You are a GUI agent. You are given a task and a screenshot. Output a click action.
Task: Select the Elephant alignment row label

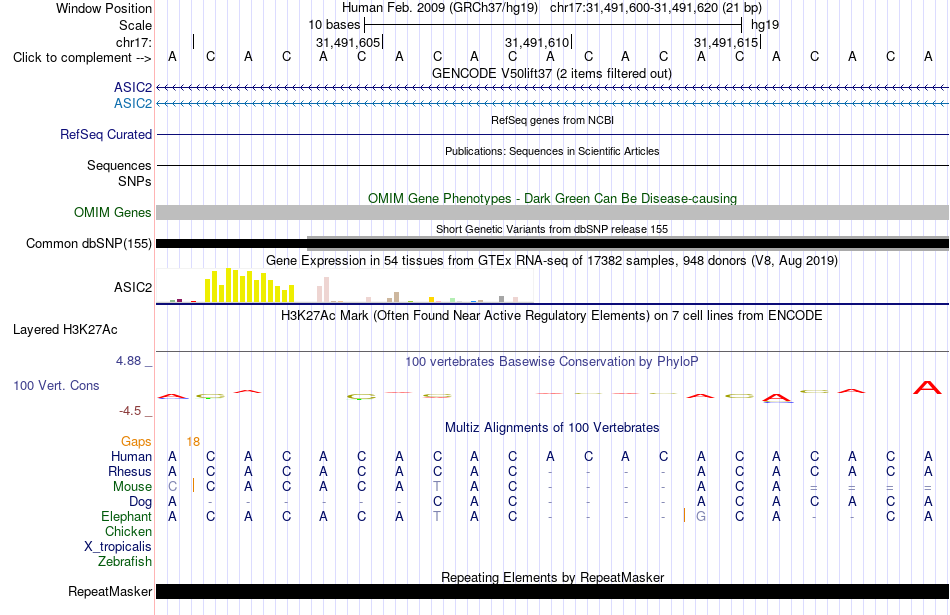[126, 516]
